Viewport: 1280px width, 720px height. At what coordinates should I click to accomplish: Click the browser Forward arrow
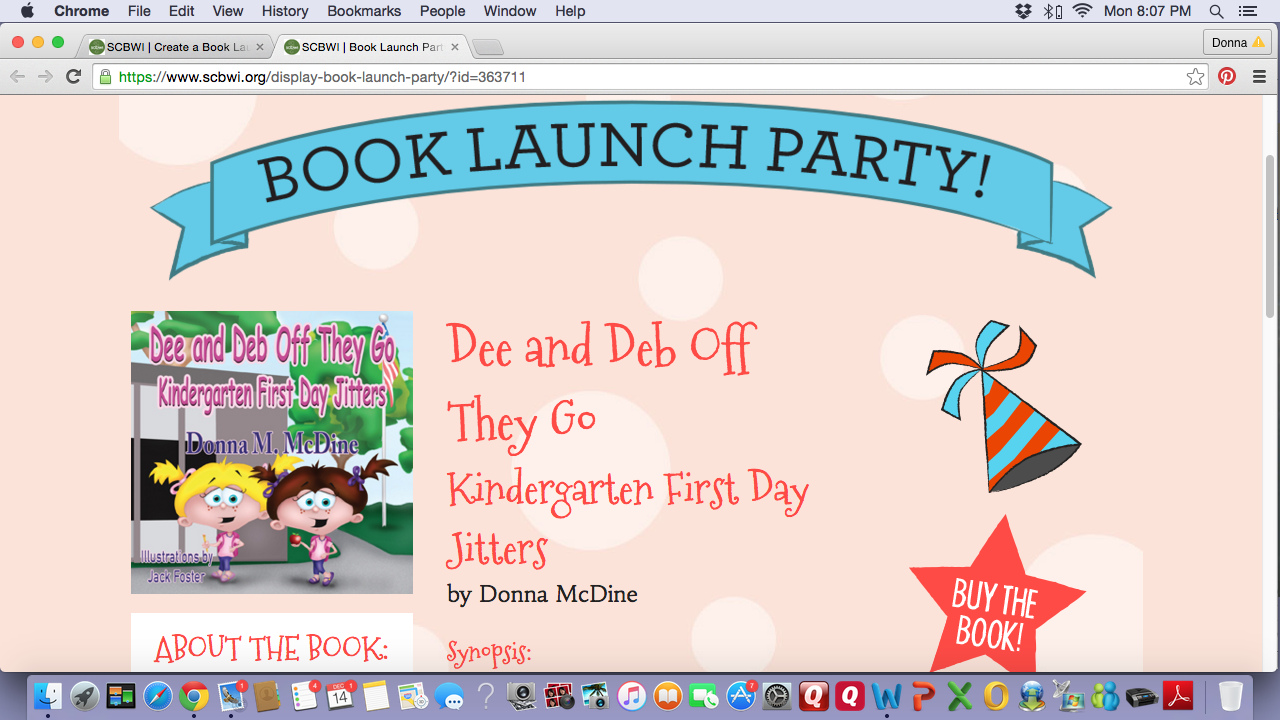[x=45, y=77]
